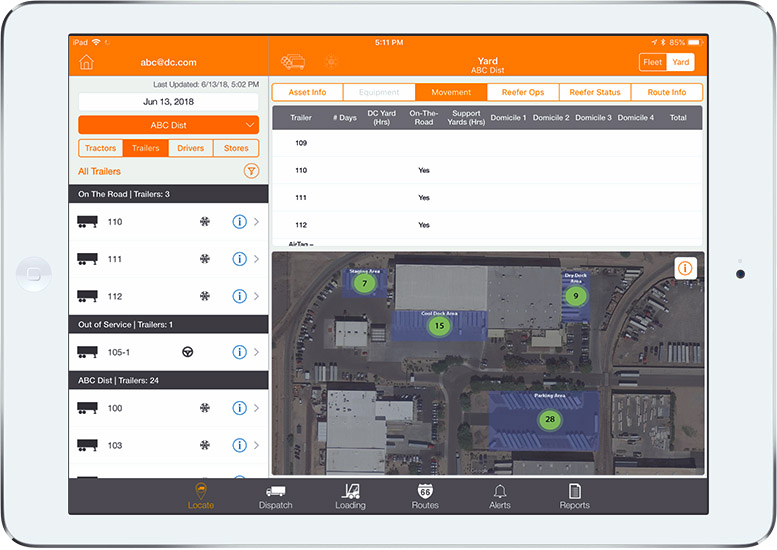
Task: Switch to the Route Info tab
Action: click(x=666, y=92)
